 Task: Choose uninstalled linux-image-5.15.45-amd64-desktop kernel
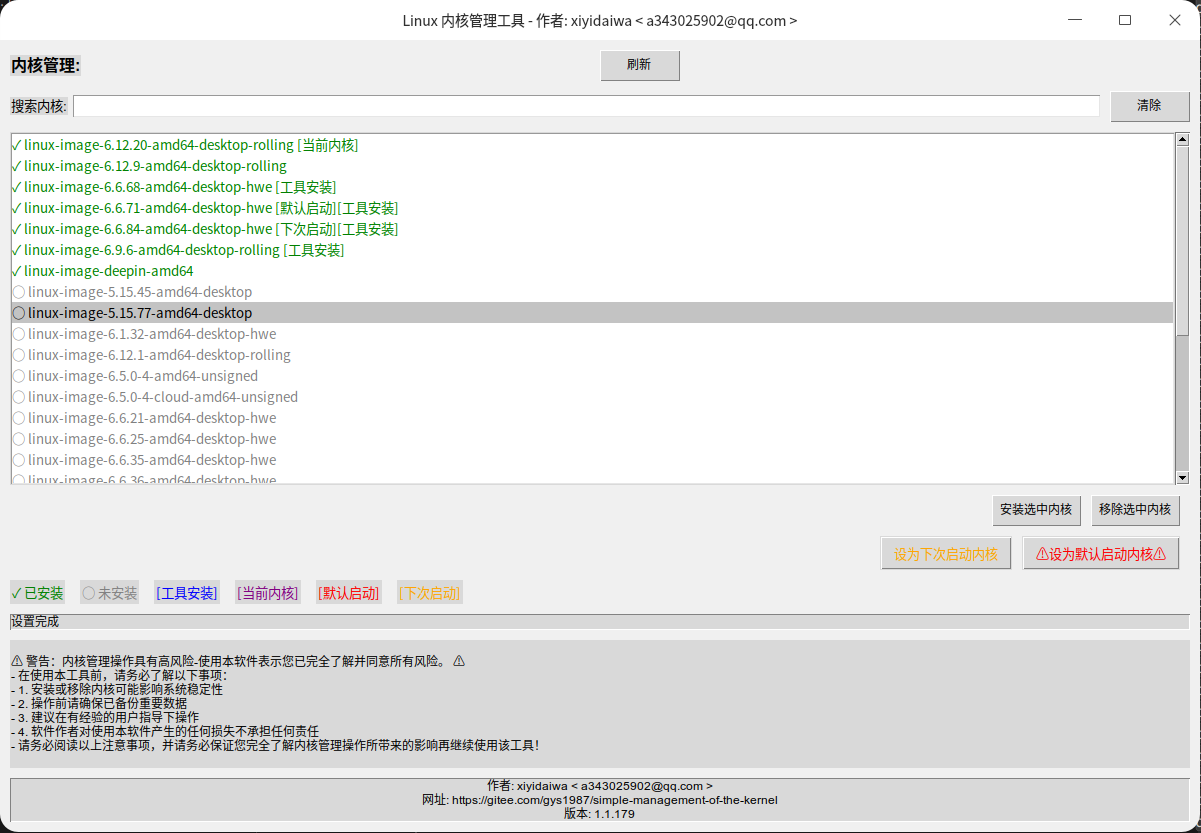pos(592,292)
